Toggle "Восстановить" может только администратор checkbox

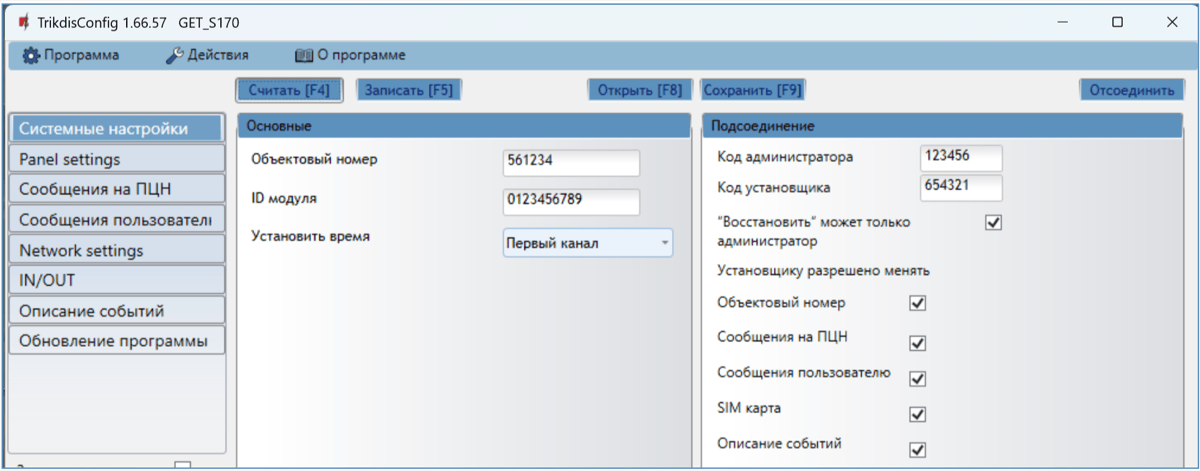tap(993, 222)
